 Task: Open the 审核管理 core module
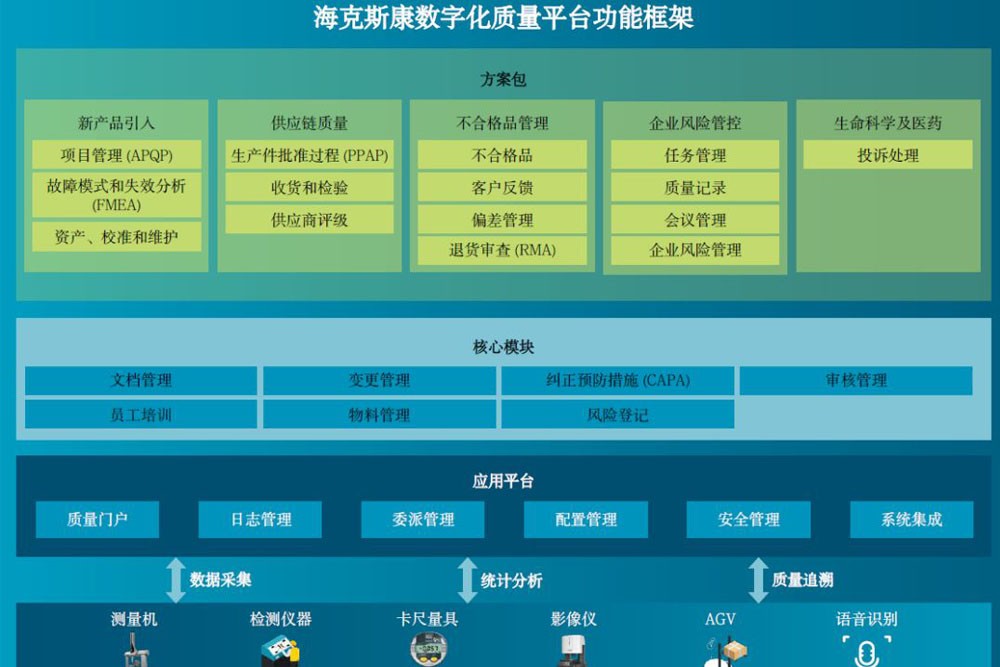[x=856, y=380]
